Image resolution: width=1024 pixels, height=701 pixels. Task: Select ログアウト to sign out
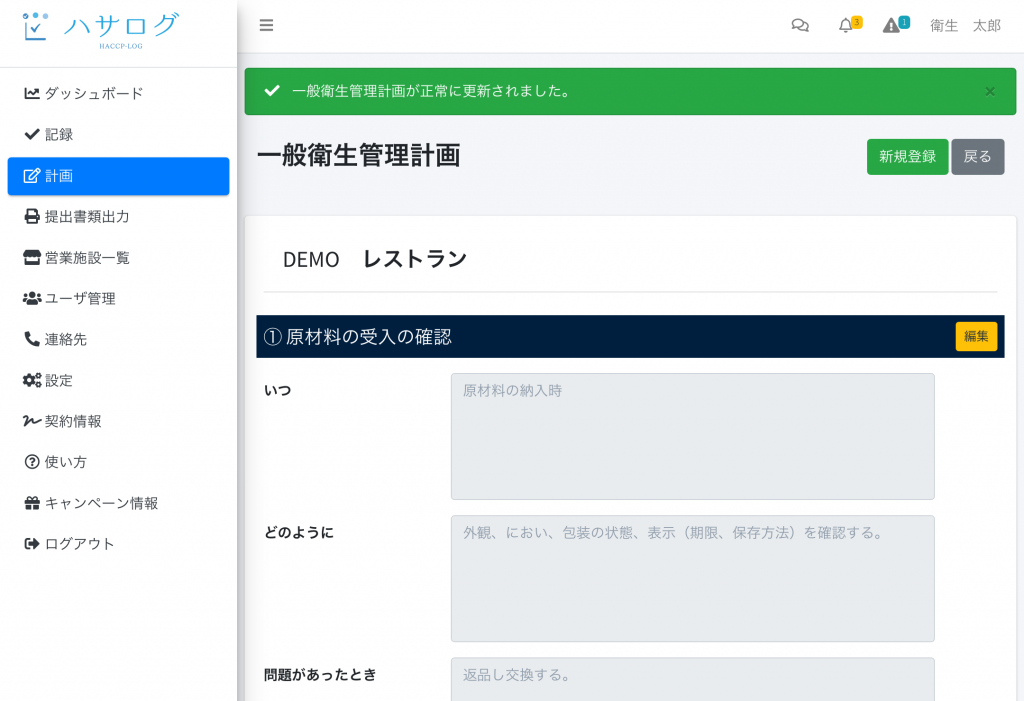click(x=118, y=544)
